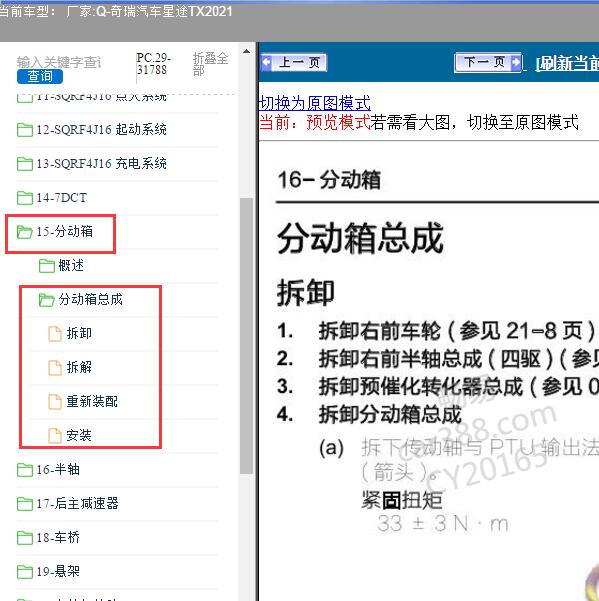
Task: Click 折叠全部 to collapse all
Action: coord(210,64)
